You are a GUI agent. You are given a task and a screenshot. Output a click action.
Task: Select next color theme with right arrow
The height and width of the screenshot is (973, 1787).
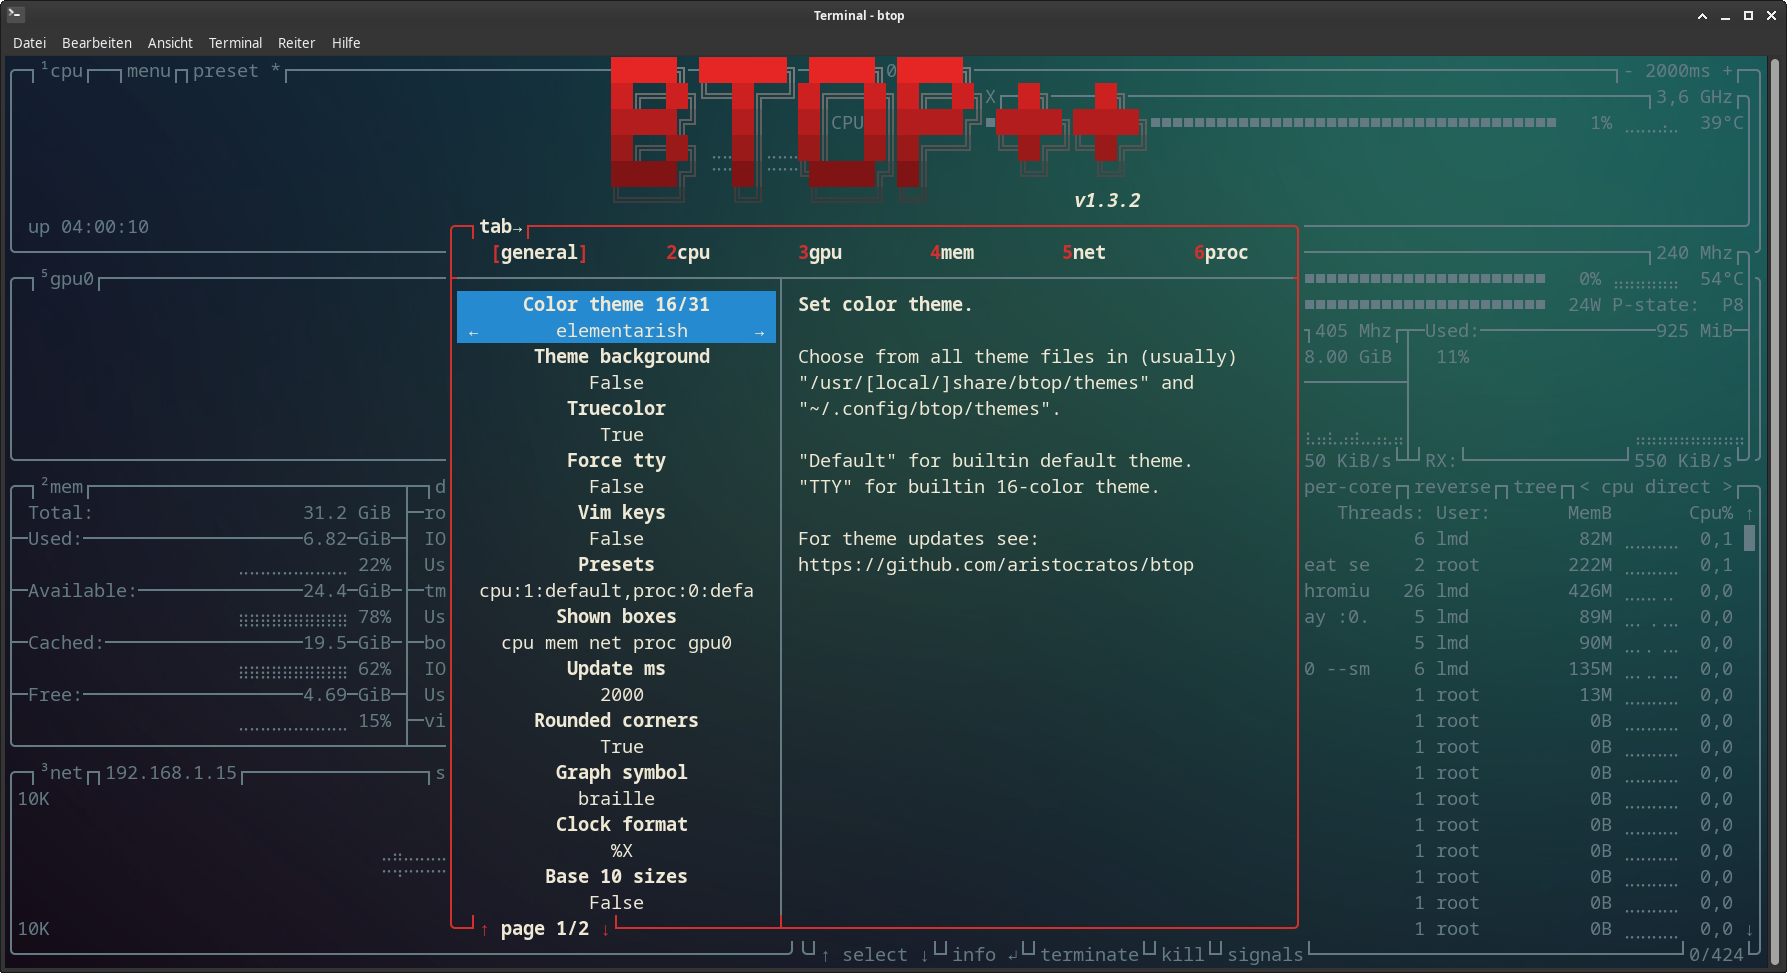pyautogui.click(x=760, y=331)
